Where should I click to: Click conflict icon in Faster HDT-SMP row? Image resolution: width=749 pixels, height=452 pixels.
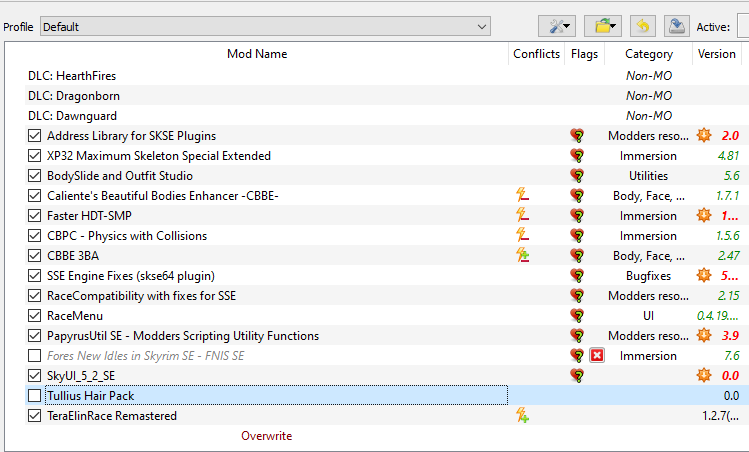[x=522, y=215]
